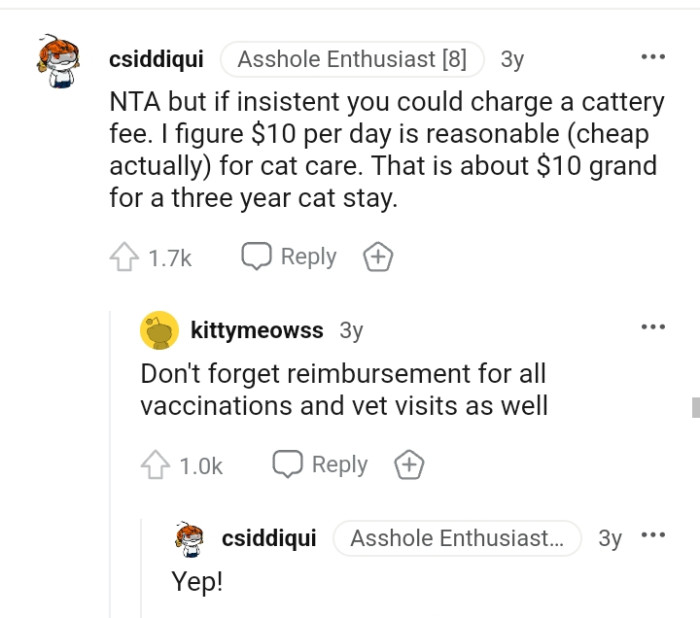Click csiddiqui's avatar on top comment
The height and width of the screenshot is (618, 700).
tap(59, 60)
